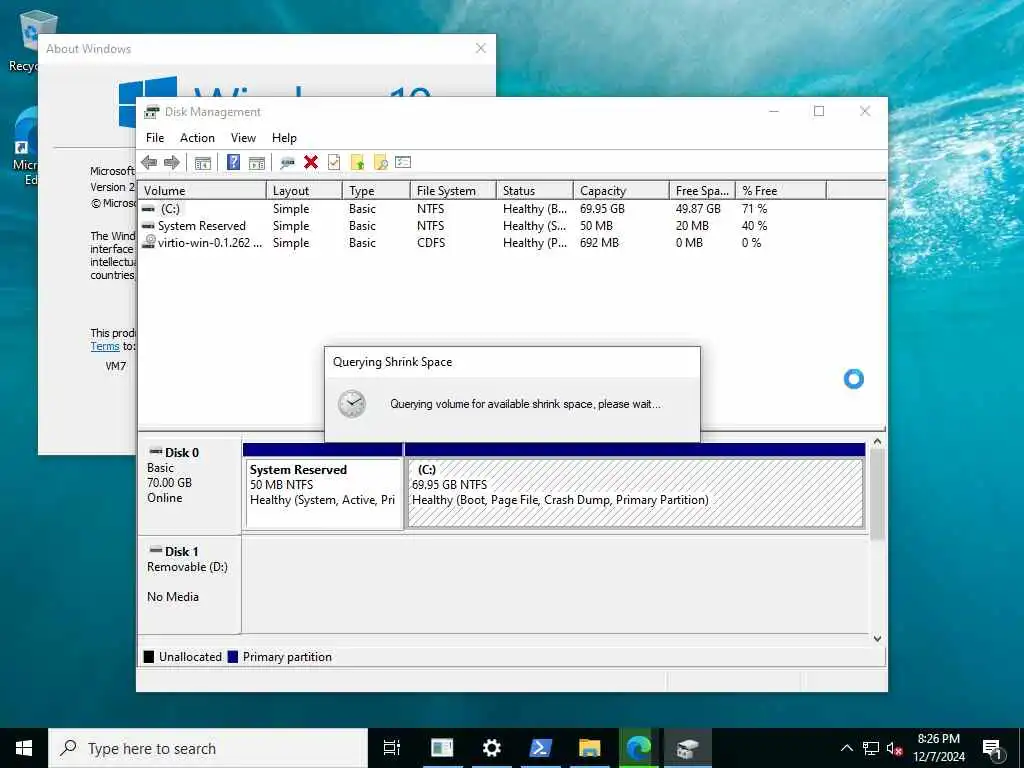Click the clock icon in Querying Shrink Space dialog
1024x768 pixels.
coord(352,404)
